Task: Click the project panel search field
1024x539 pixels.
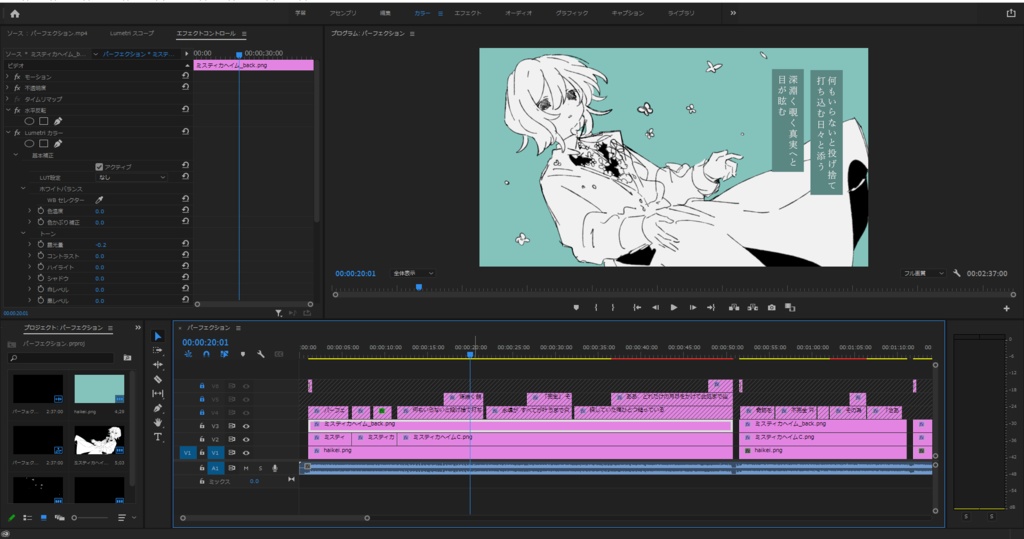Action: pyautogui.click(x=62, y=358)
